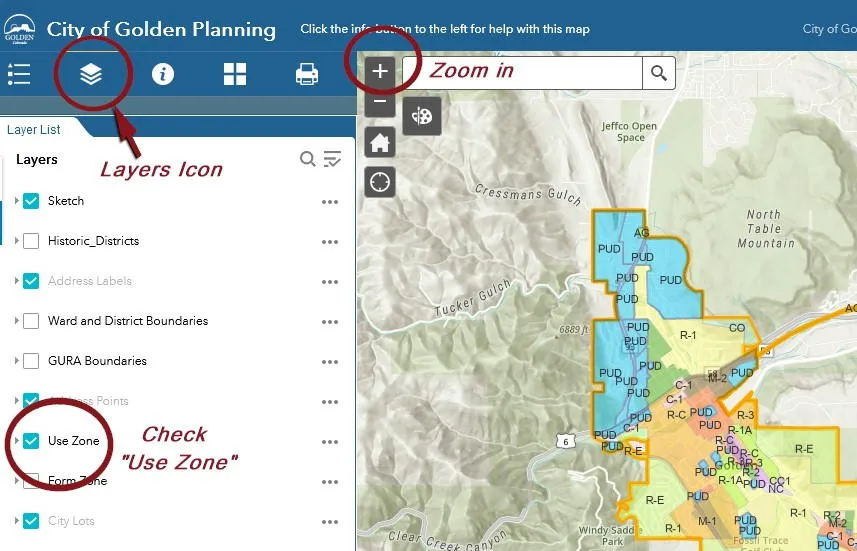Click the Home default extent button
The height and width of the screenshot is (551, 857).
coord(380,142)
